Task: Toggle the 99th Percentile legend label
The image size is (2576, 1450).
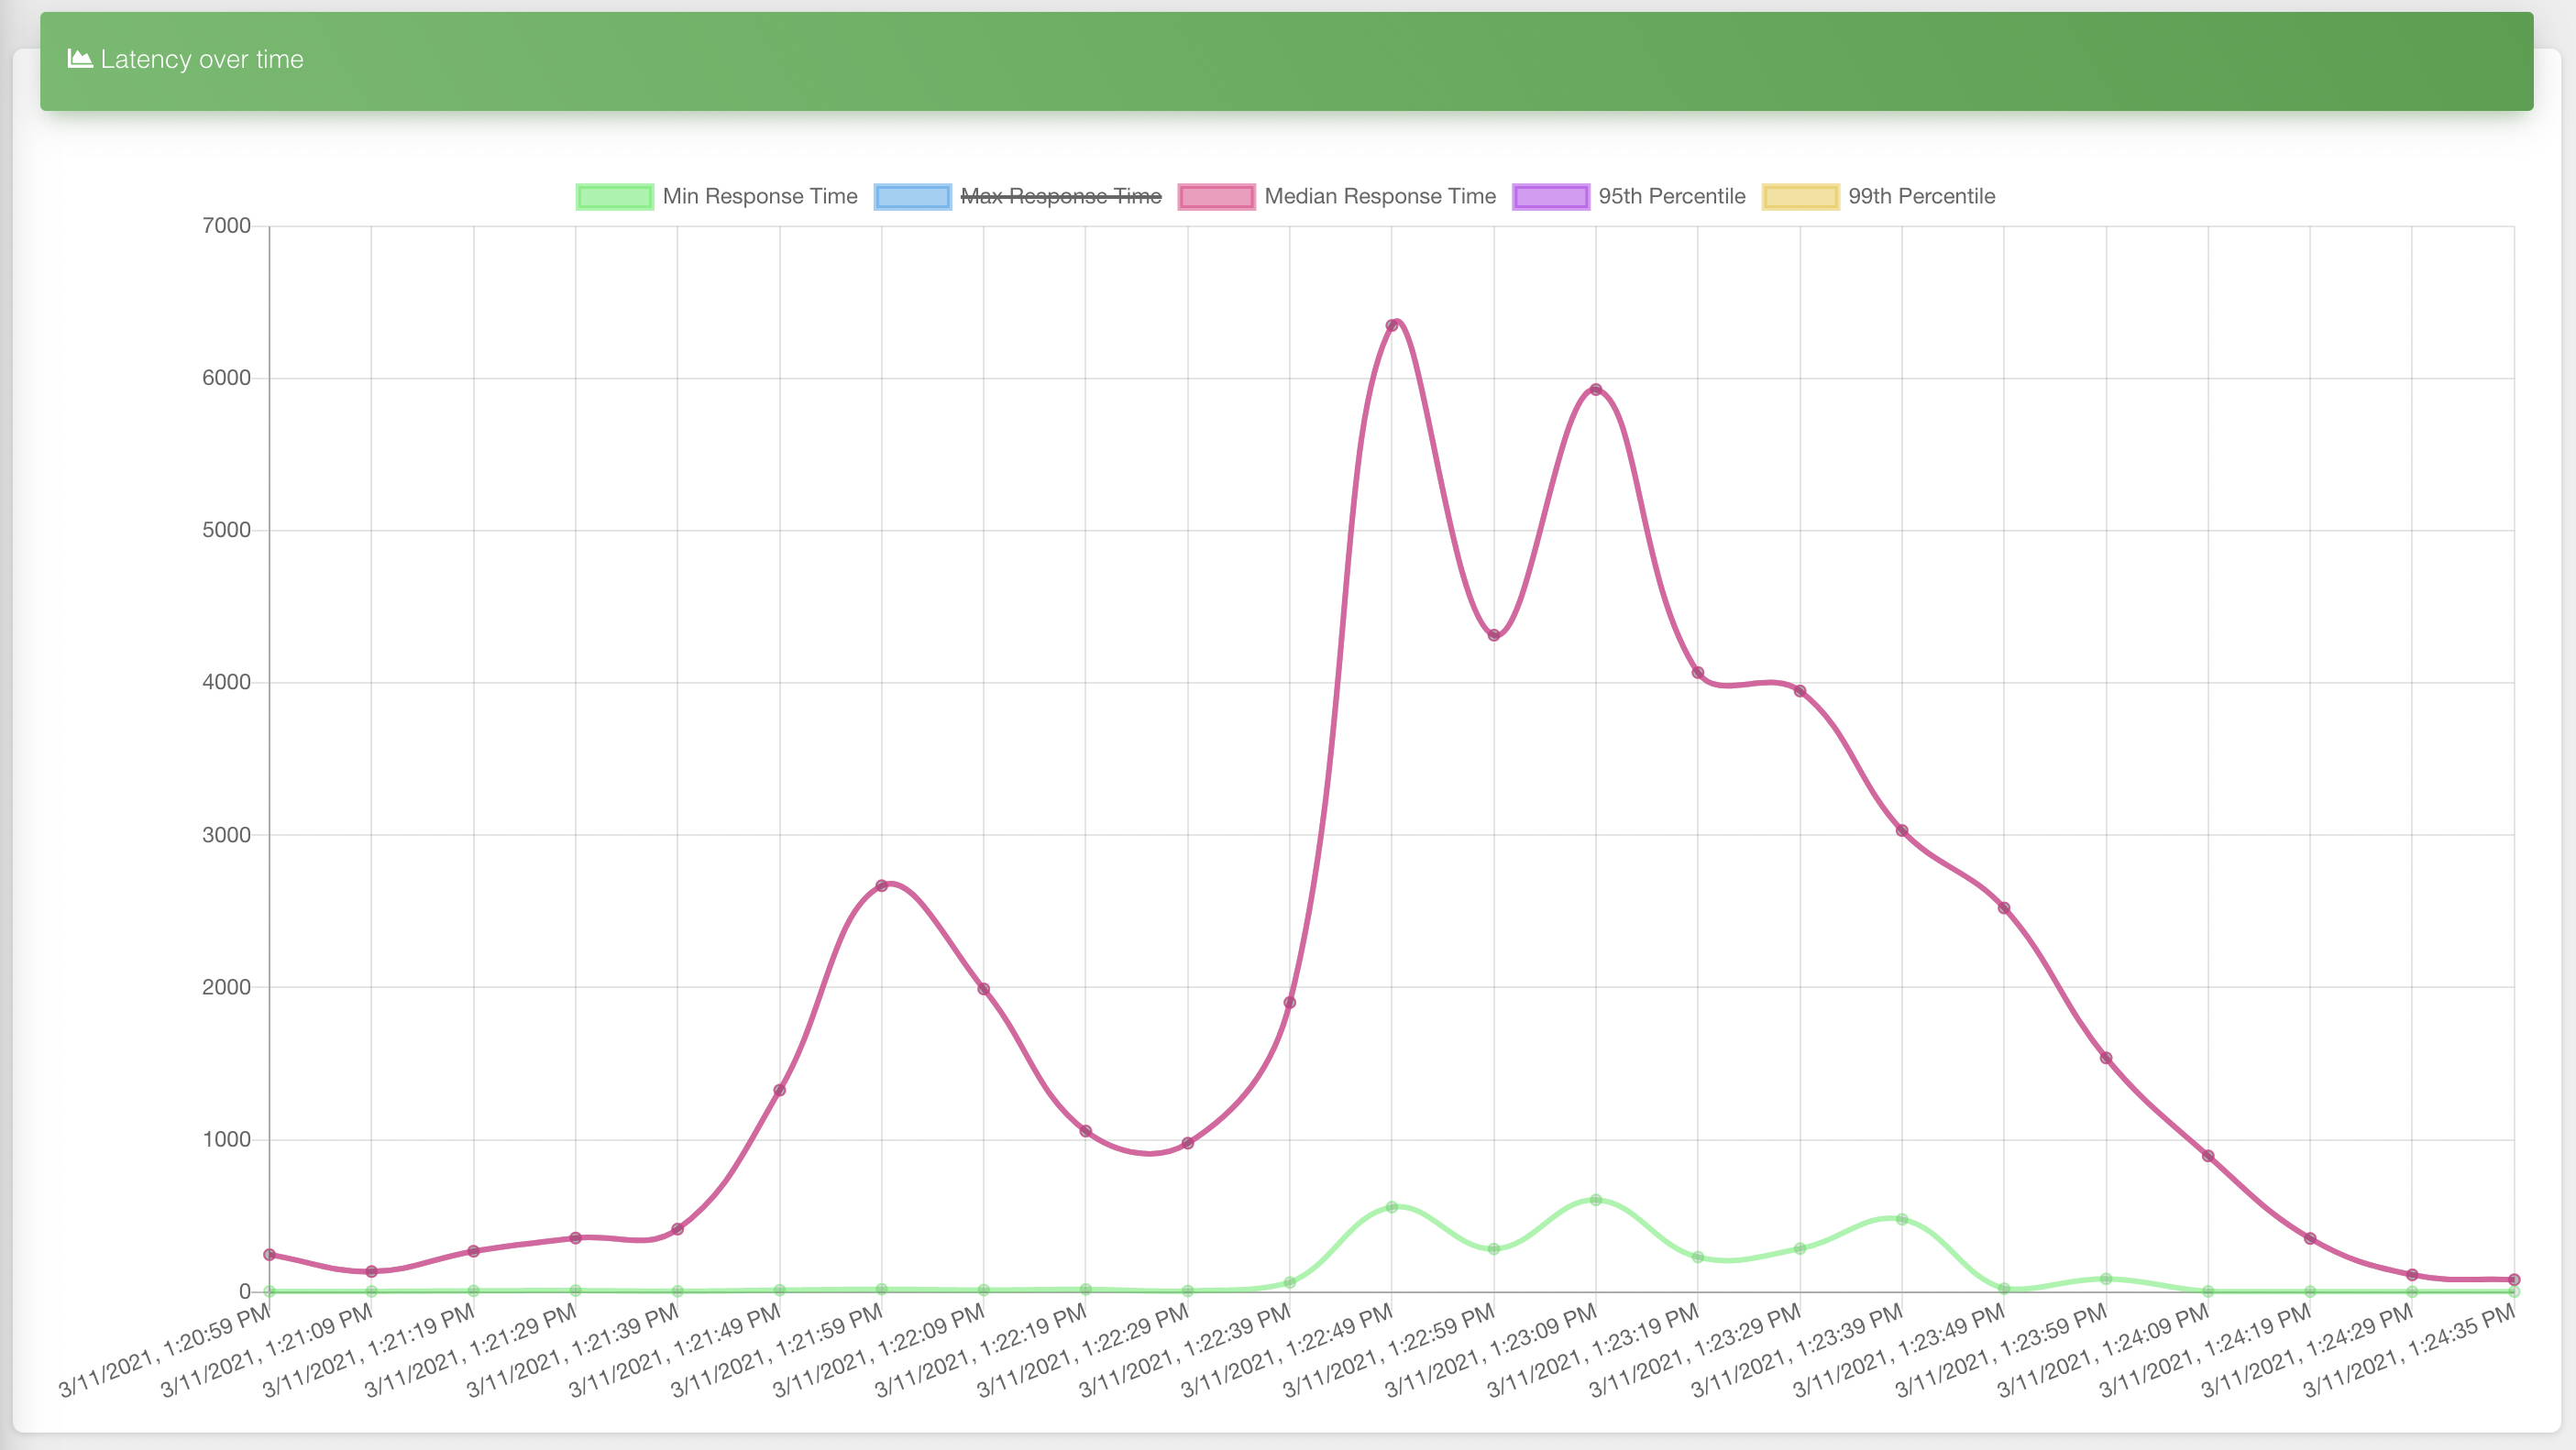Action: (1920, 197)
